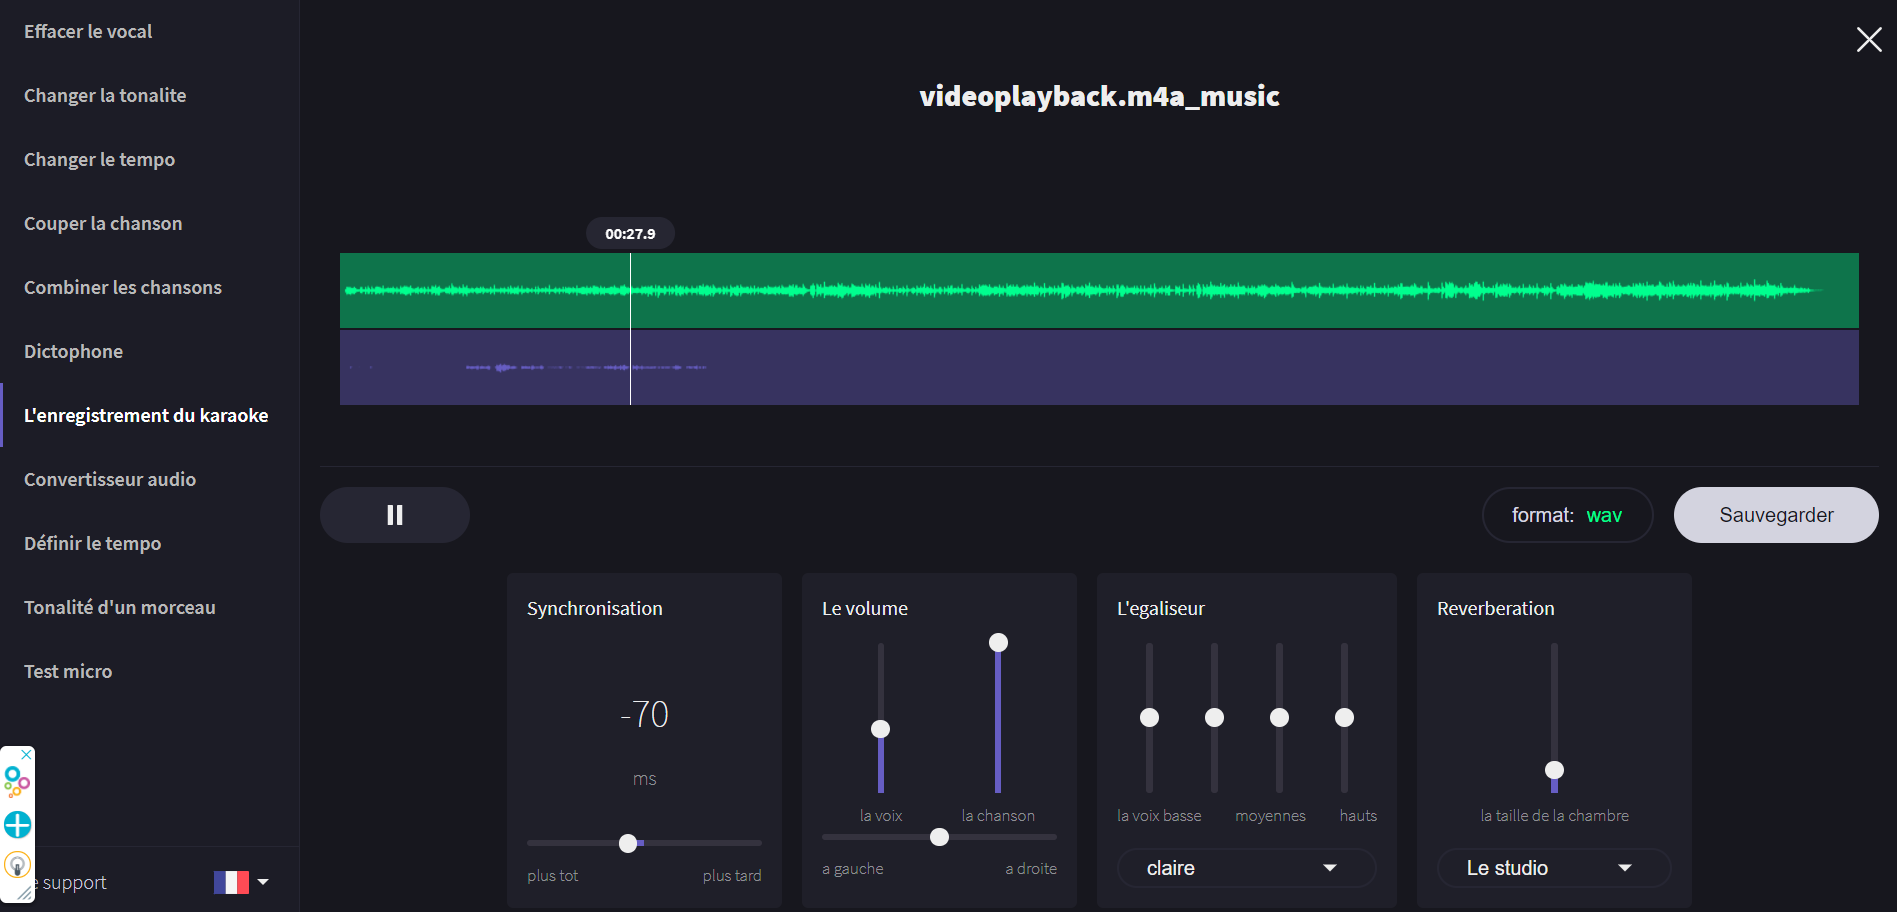Close the floating widget with small X
This screenshot has width=1897, height=912.
(x=27, y=754)
